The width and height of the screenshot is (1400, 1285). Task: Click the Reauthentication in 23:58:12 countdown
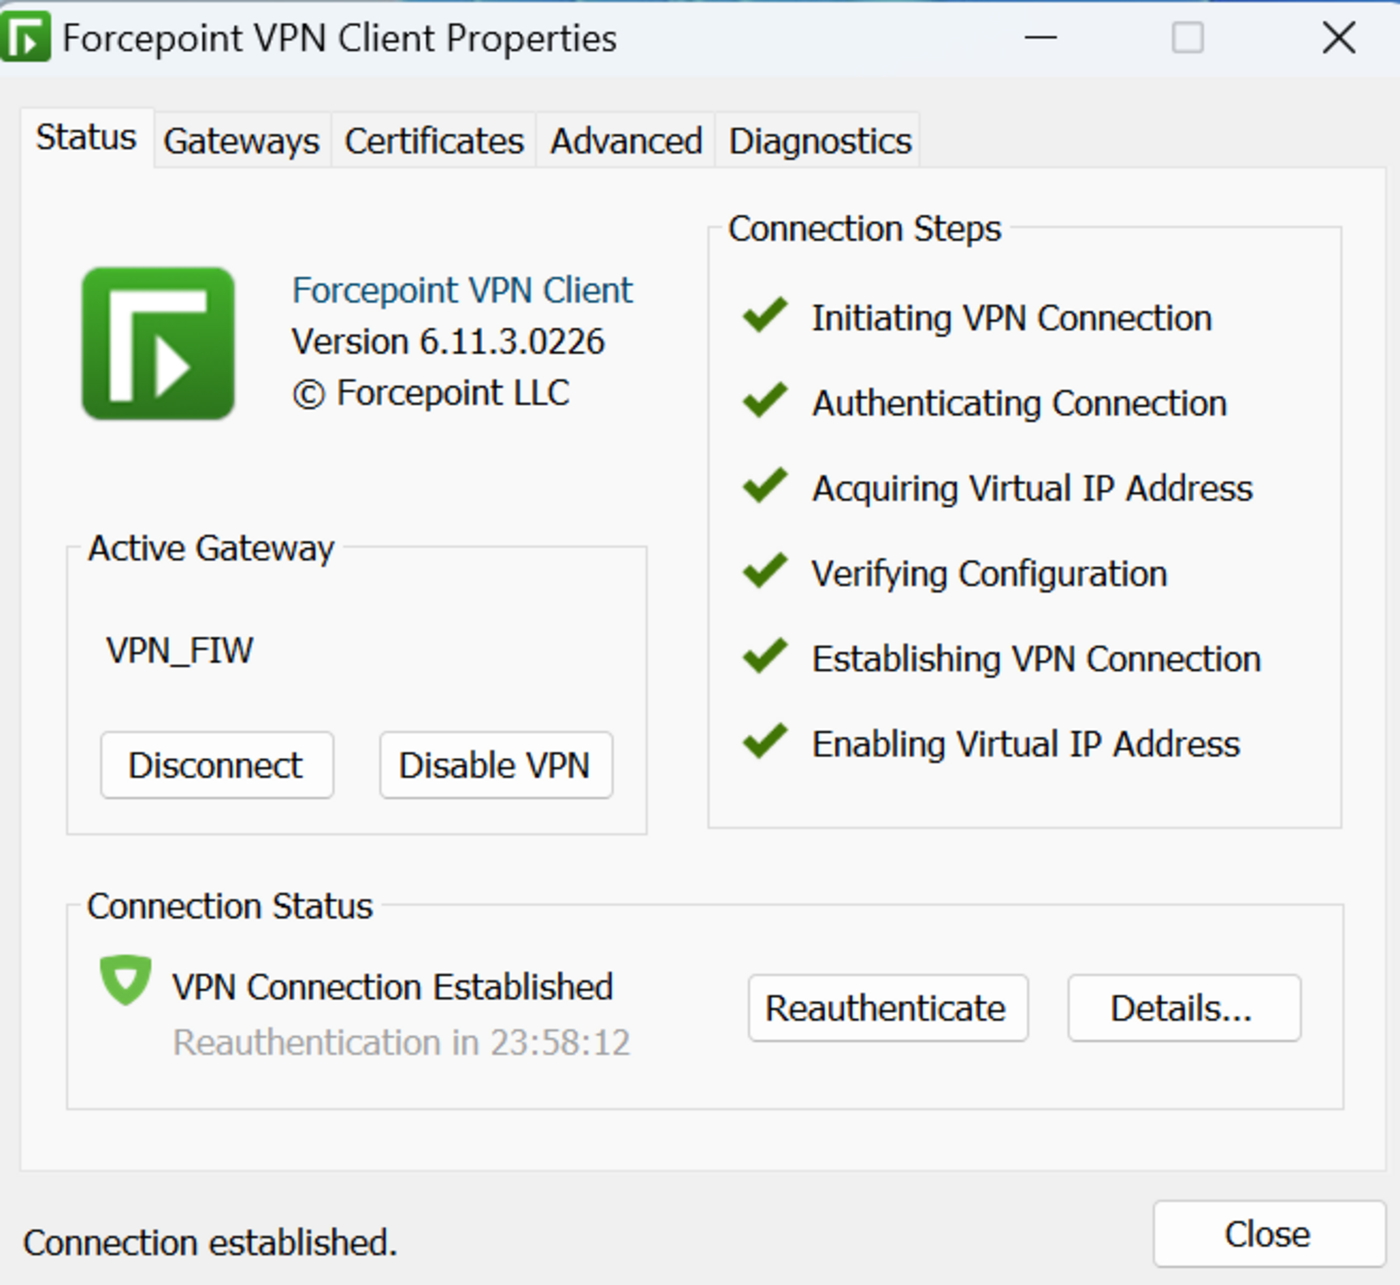pos(402,1042)
